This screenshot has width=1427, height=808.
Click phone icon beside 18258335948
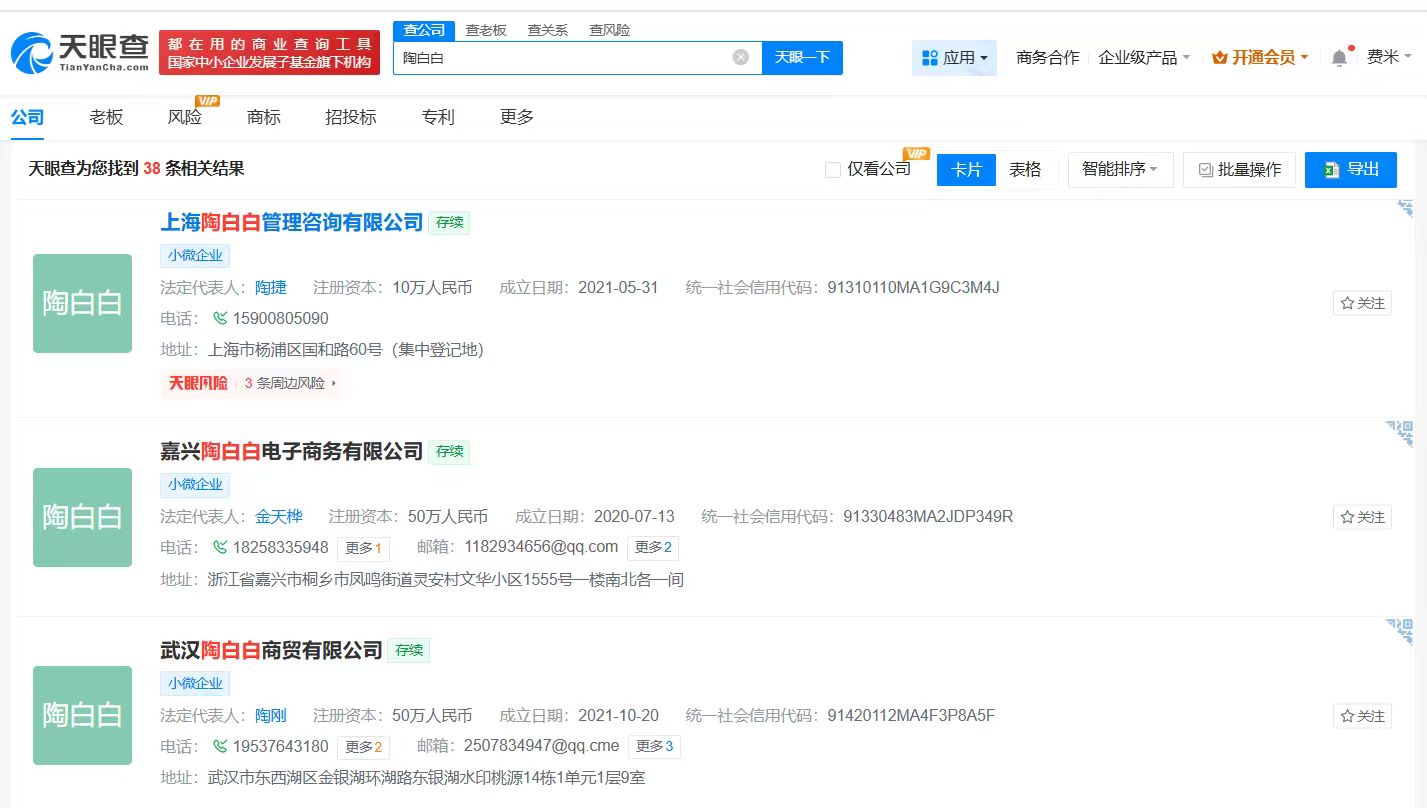(220, 548)
